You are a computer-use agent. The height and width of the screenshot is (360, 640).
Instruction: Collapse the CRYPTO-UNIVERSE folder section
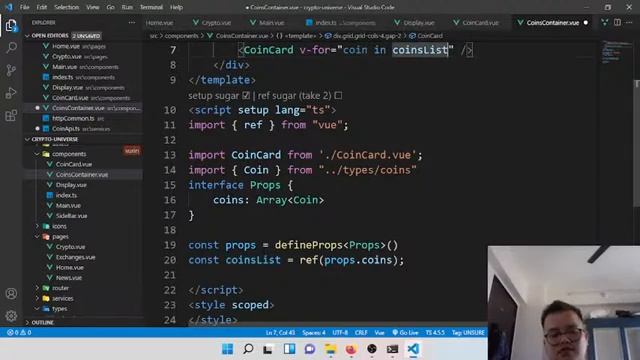tap(27, 139)
